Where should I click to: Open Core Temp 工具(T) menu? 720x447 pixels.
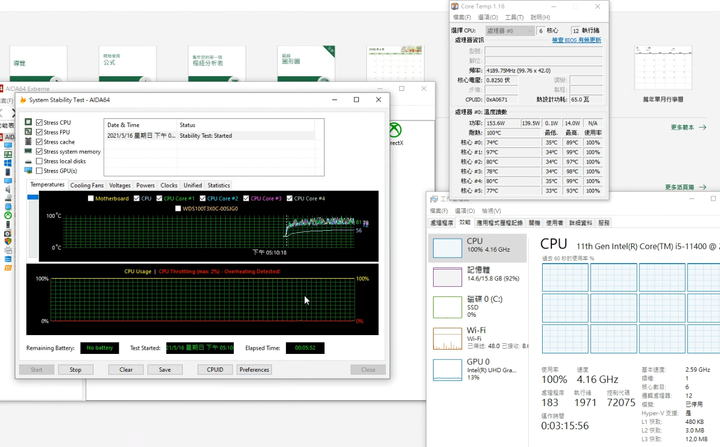click(x=514, y=17)
